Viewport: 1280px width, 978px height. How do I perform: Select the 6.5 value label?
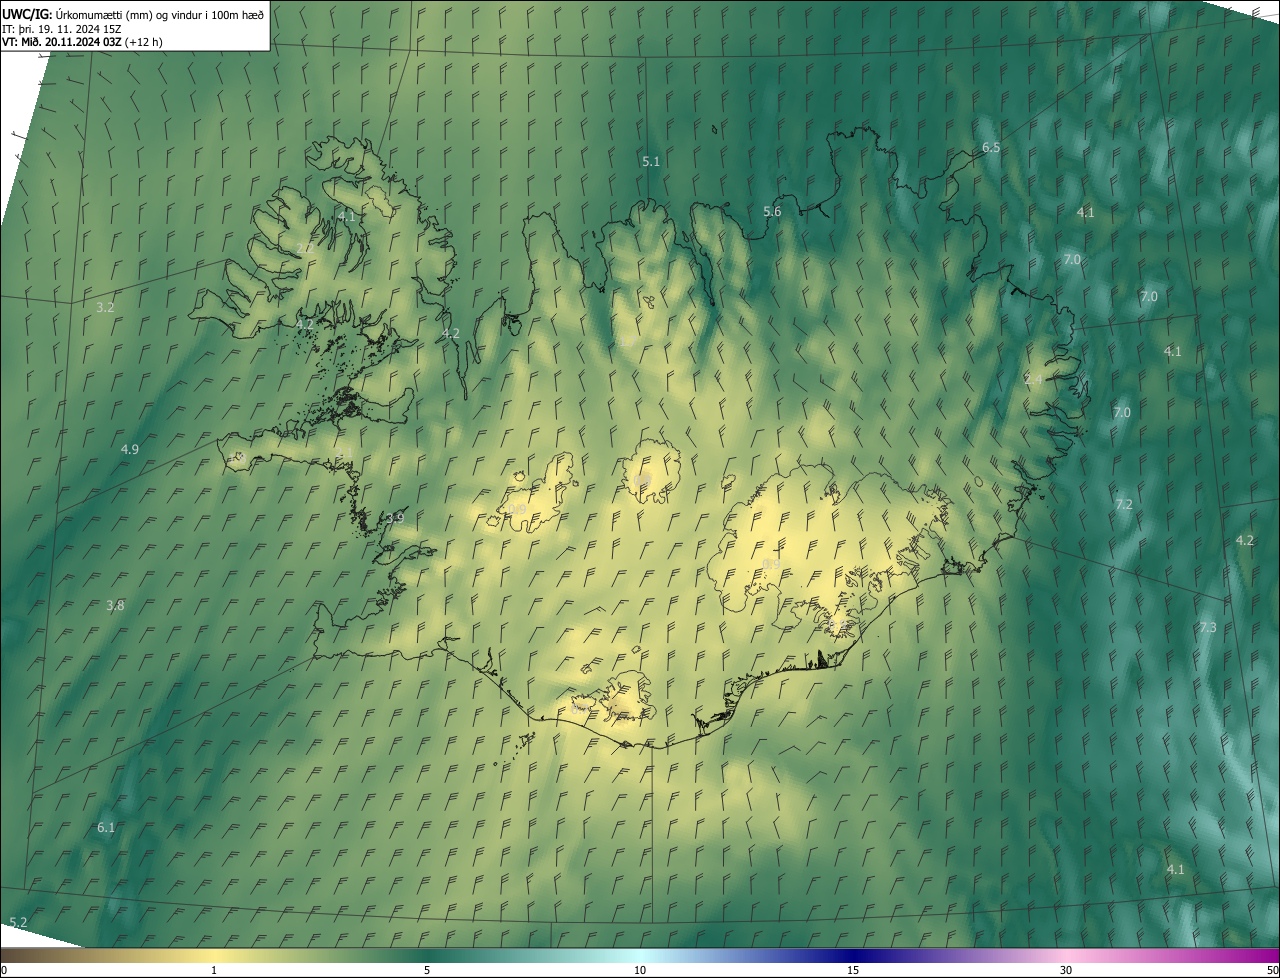pos(991,147)
